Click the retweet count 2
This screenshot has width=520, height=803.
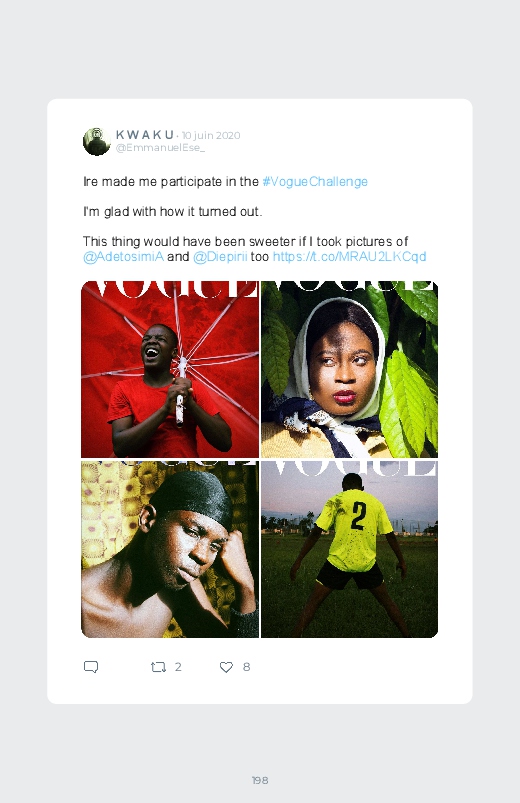point(178,667)
